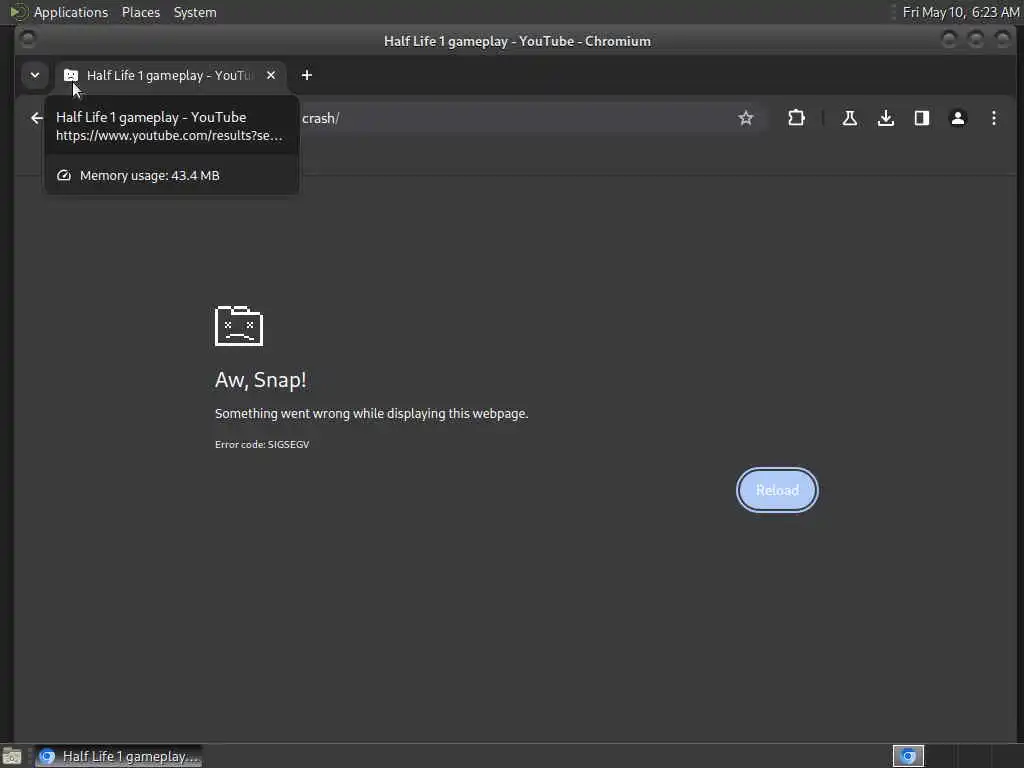The height and width of the screenshot is (768, 1024).
Task: Open the Applications menu
Action: coord(71,12)
